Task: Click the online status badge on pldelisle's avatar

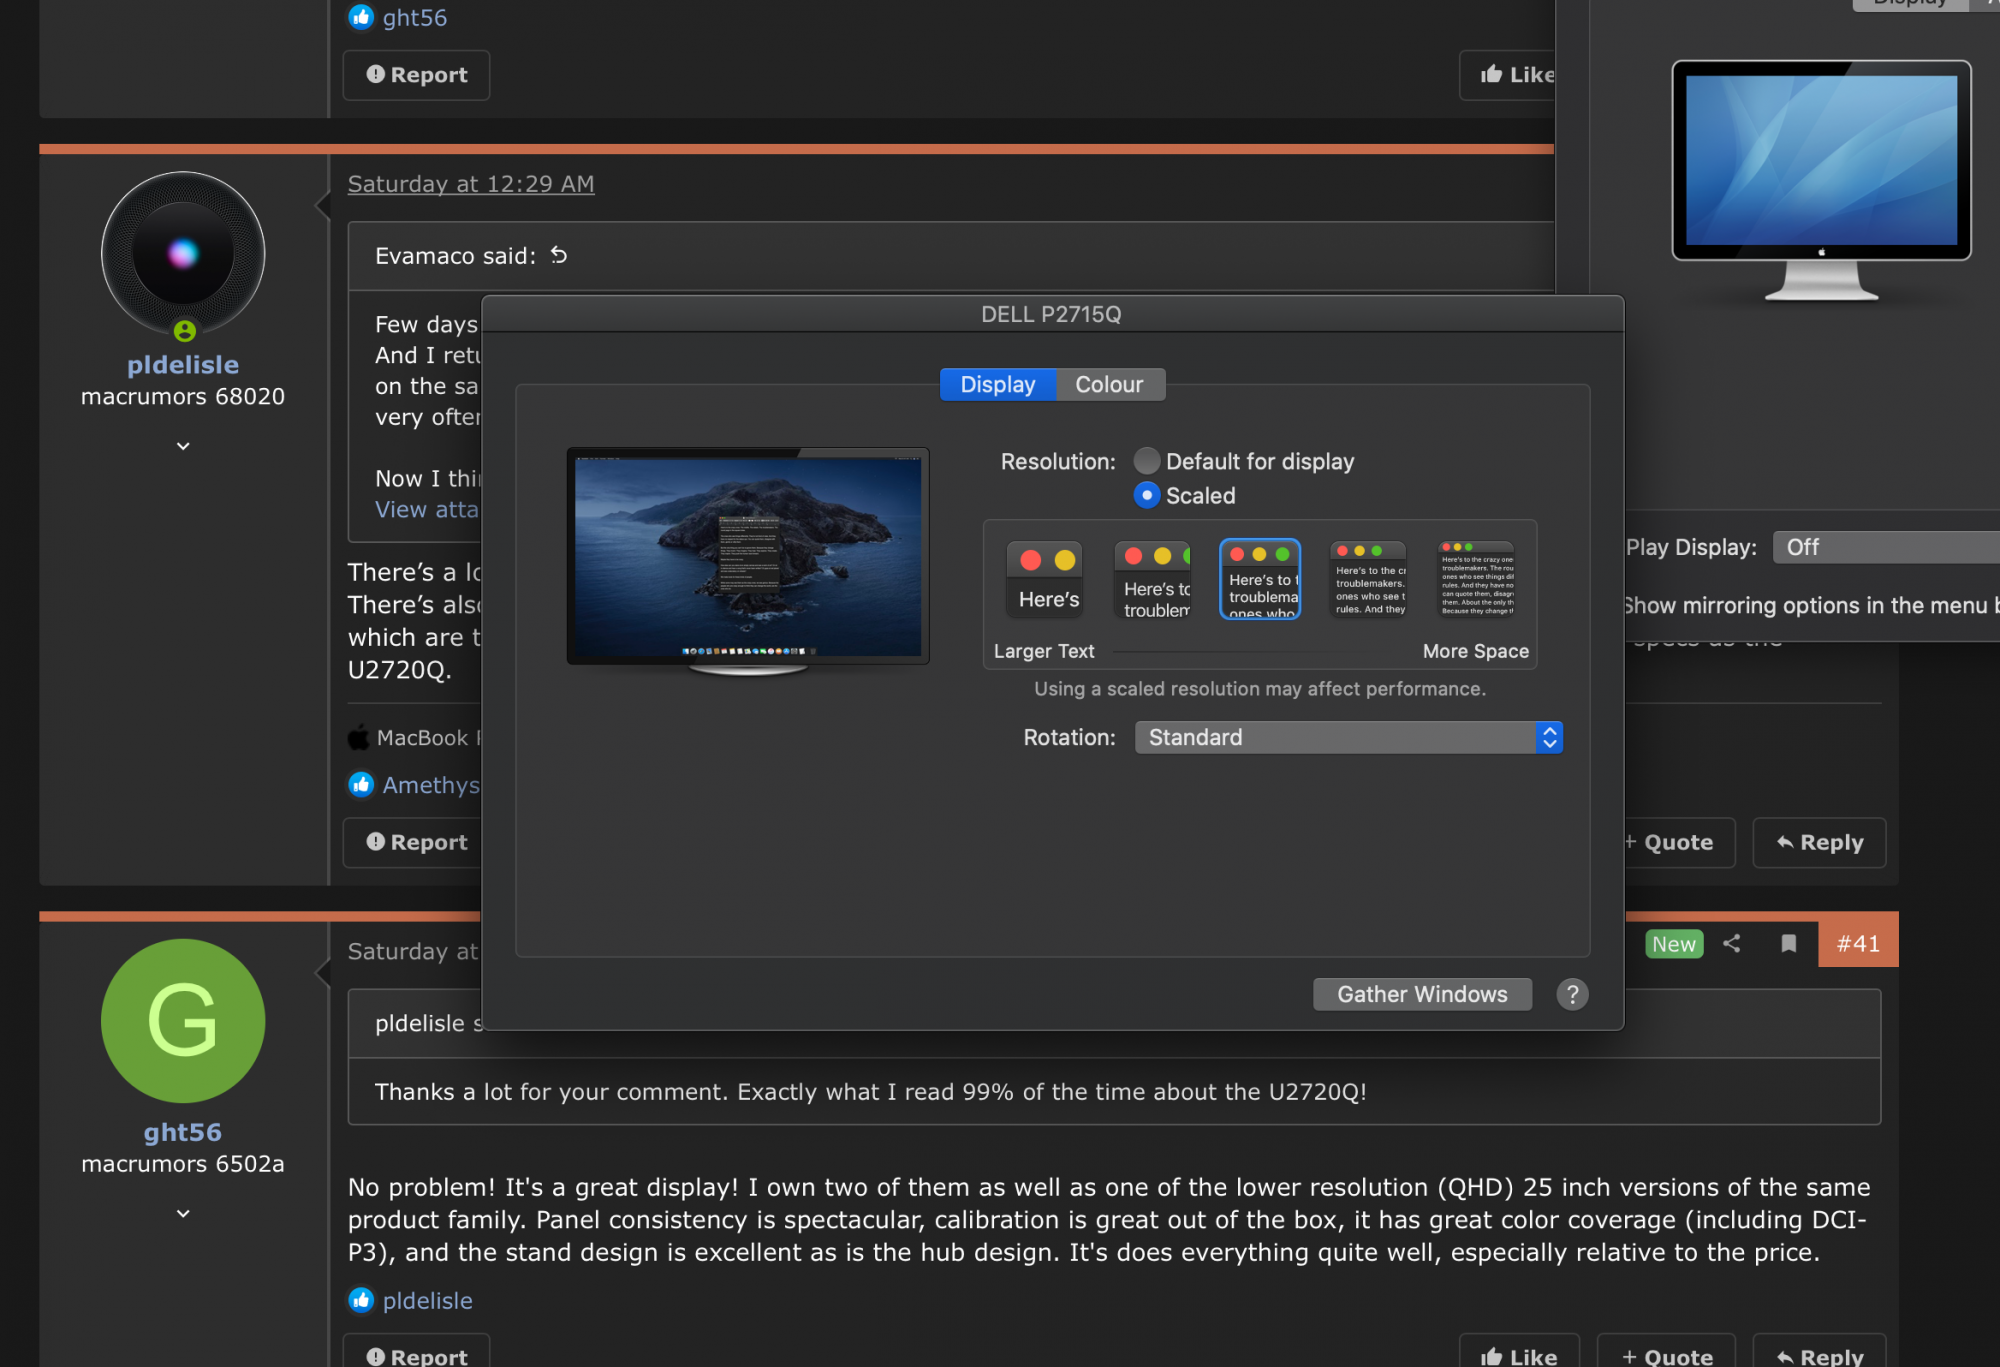Action: coord(185,330)
